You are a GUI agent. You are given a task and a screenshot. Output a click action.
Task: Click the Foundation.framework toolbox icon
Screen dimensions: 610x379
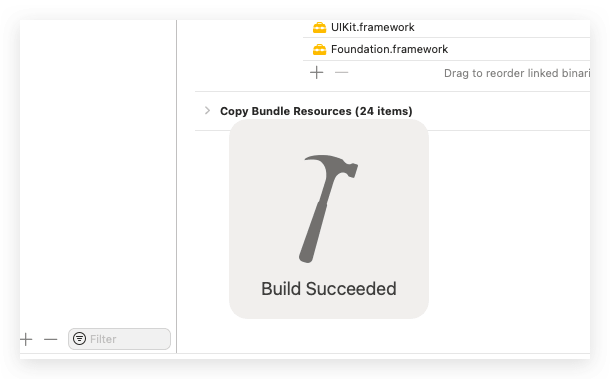[319, 49]
